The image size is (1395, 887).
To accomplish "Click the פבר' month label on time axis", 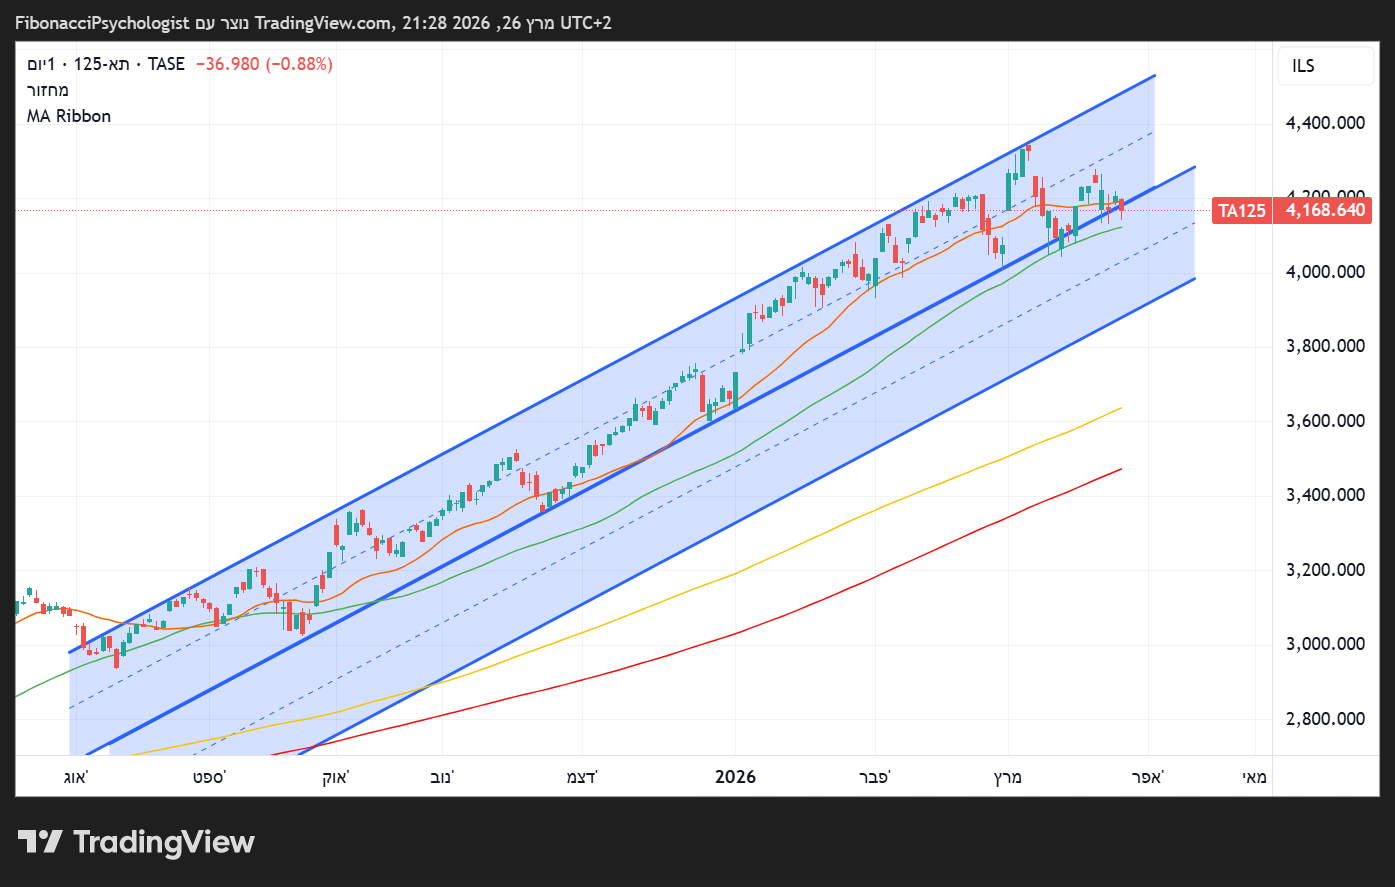I will tap(875, 777).
